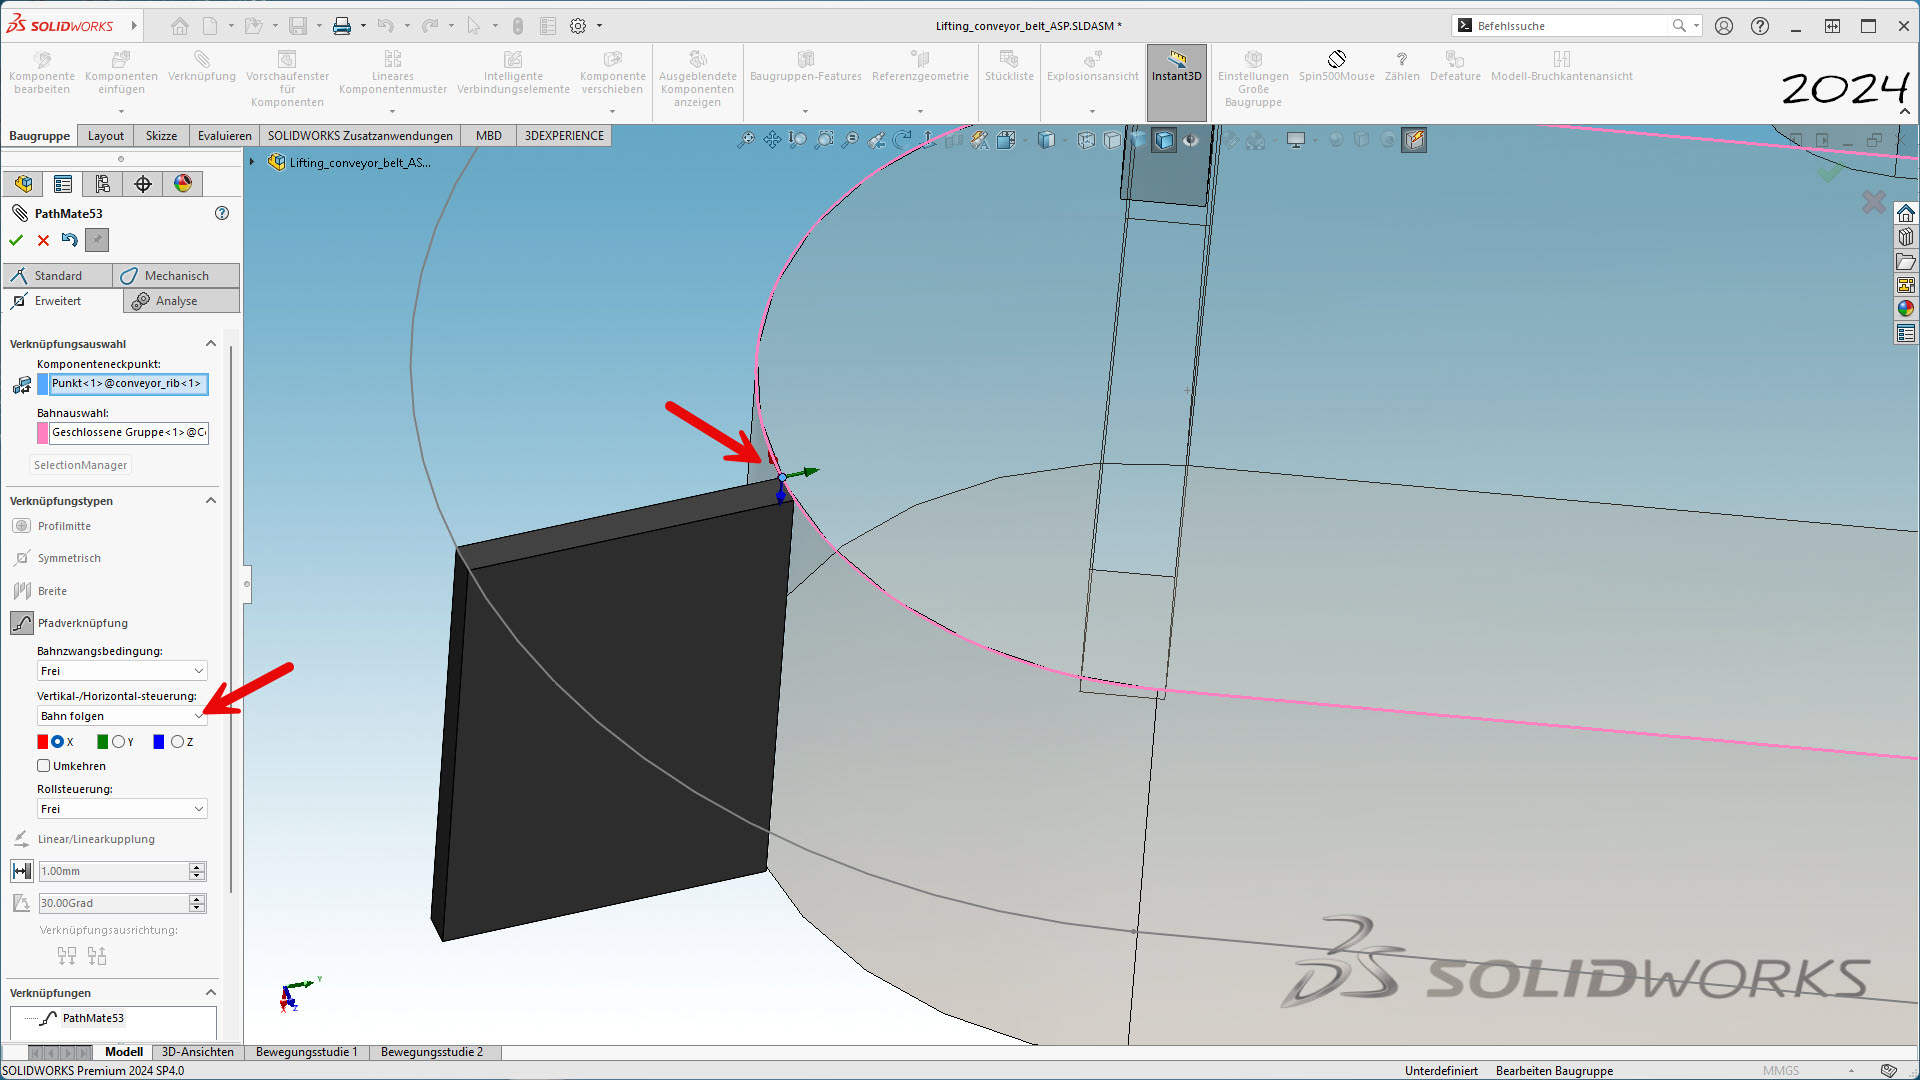Viewport: 1920px width, 1080px height.
Task: Select the Analyse mates tab
Action: coord(181,301)
